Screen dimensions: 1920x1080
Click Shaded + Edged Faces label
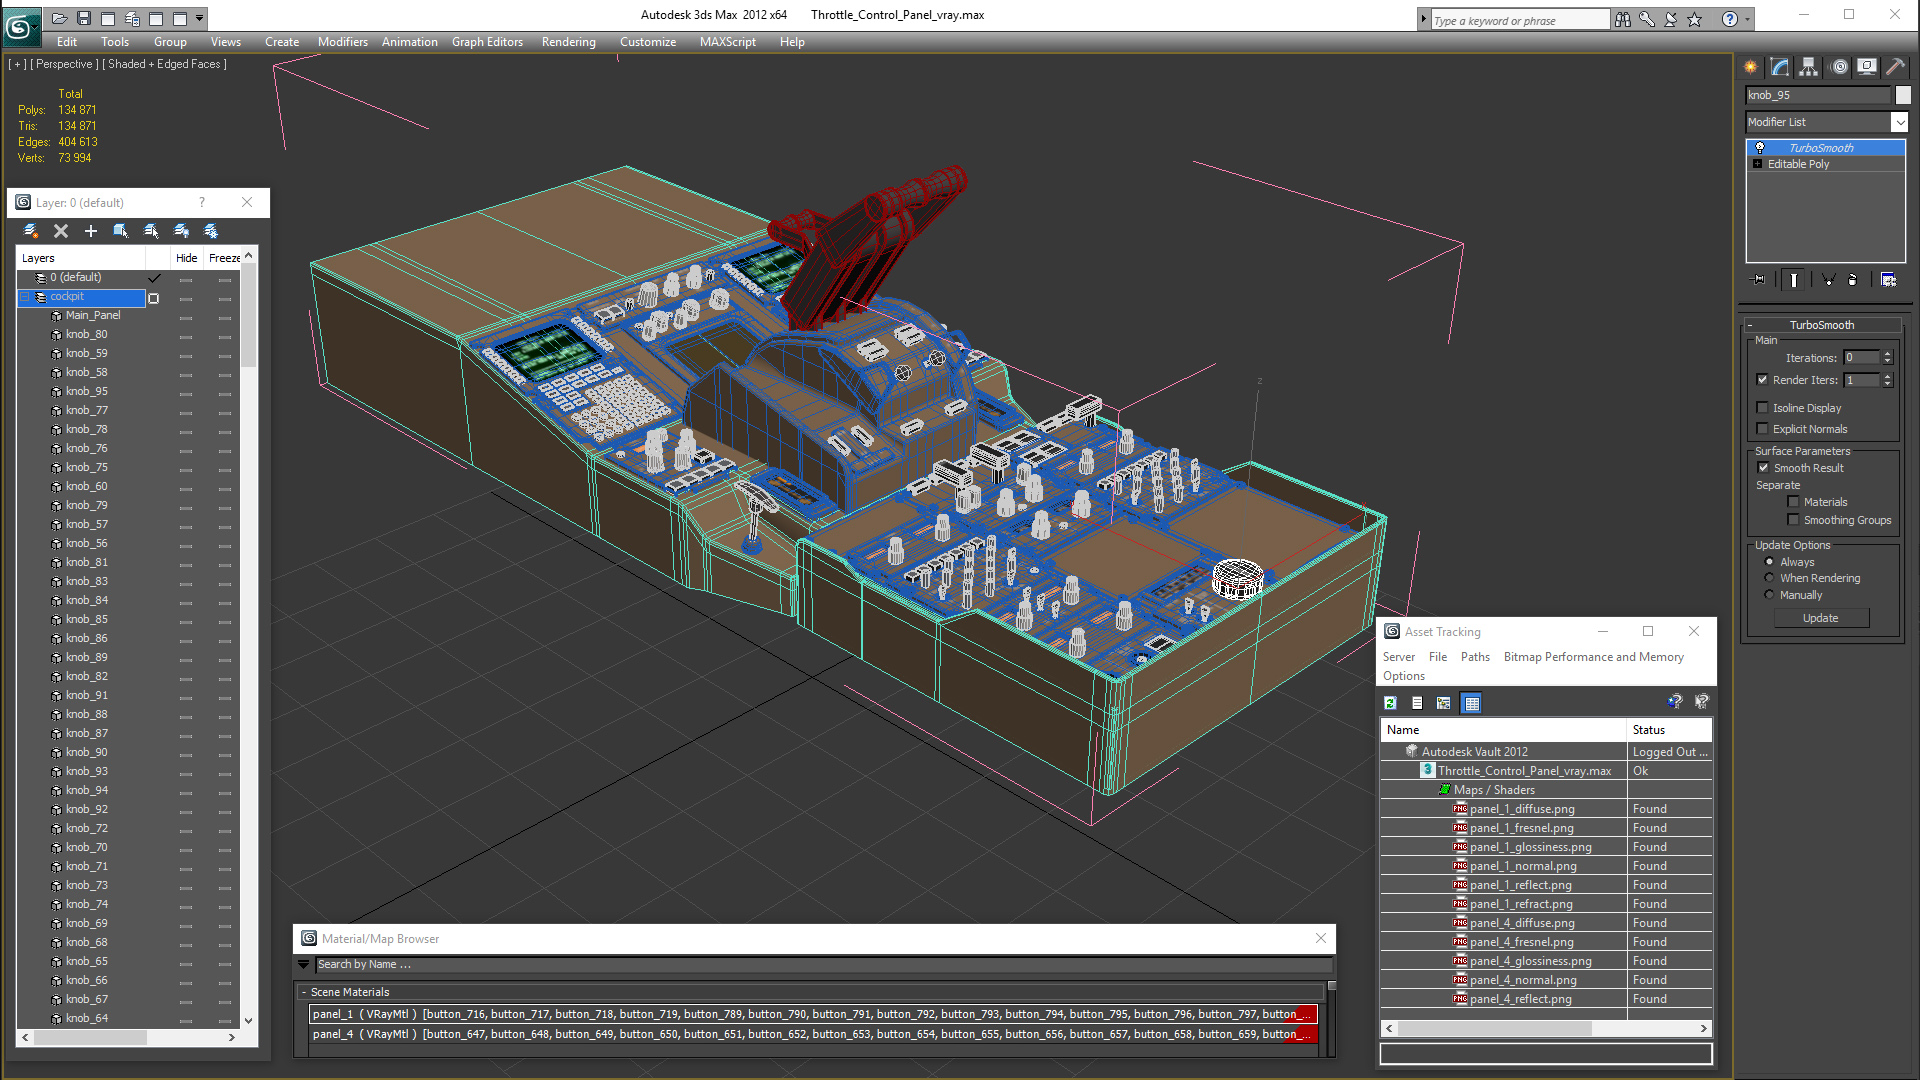point(164,64)
